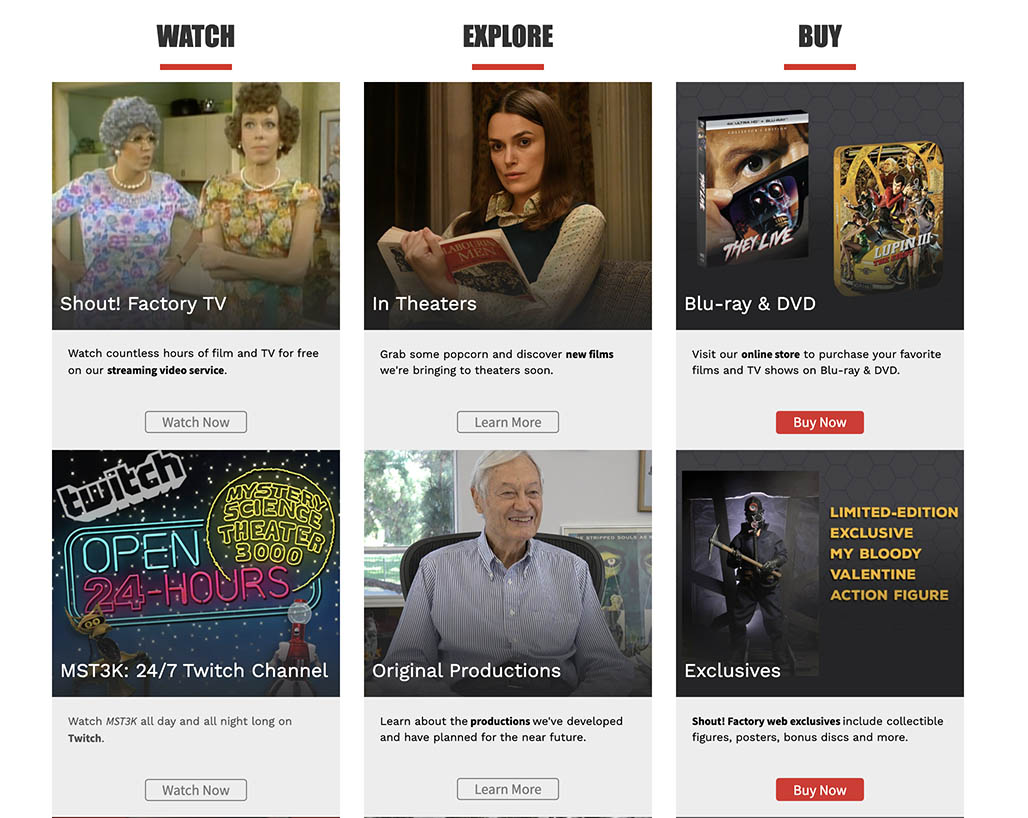Follow the Shout! Factory web exclusives link
The image size is (1028, 818).
point(766,721)
